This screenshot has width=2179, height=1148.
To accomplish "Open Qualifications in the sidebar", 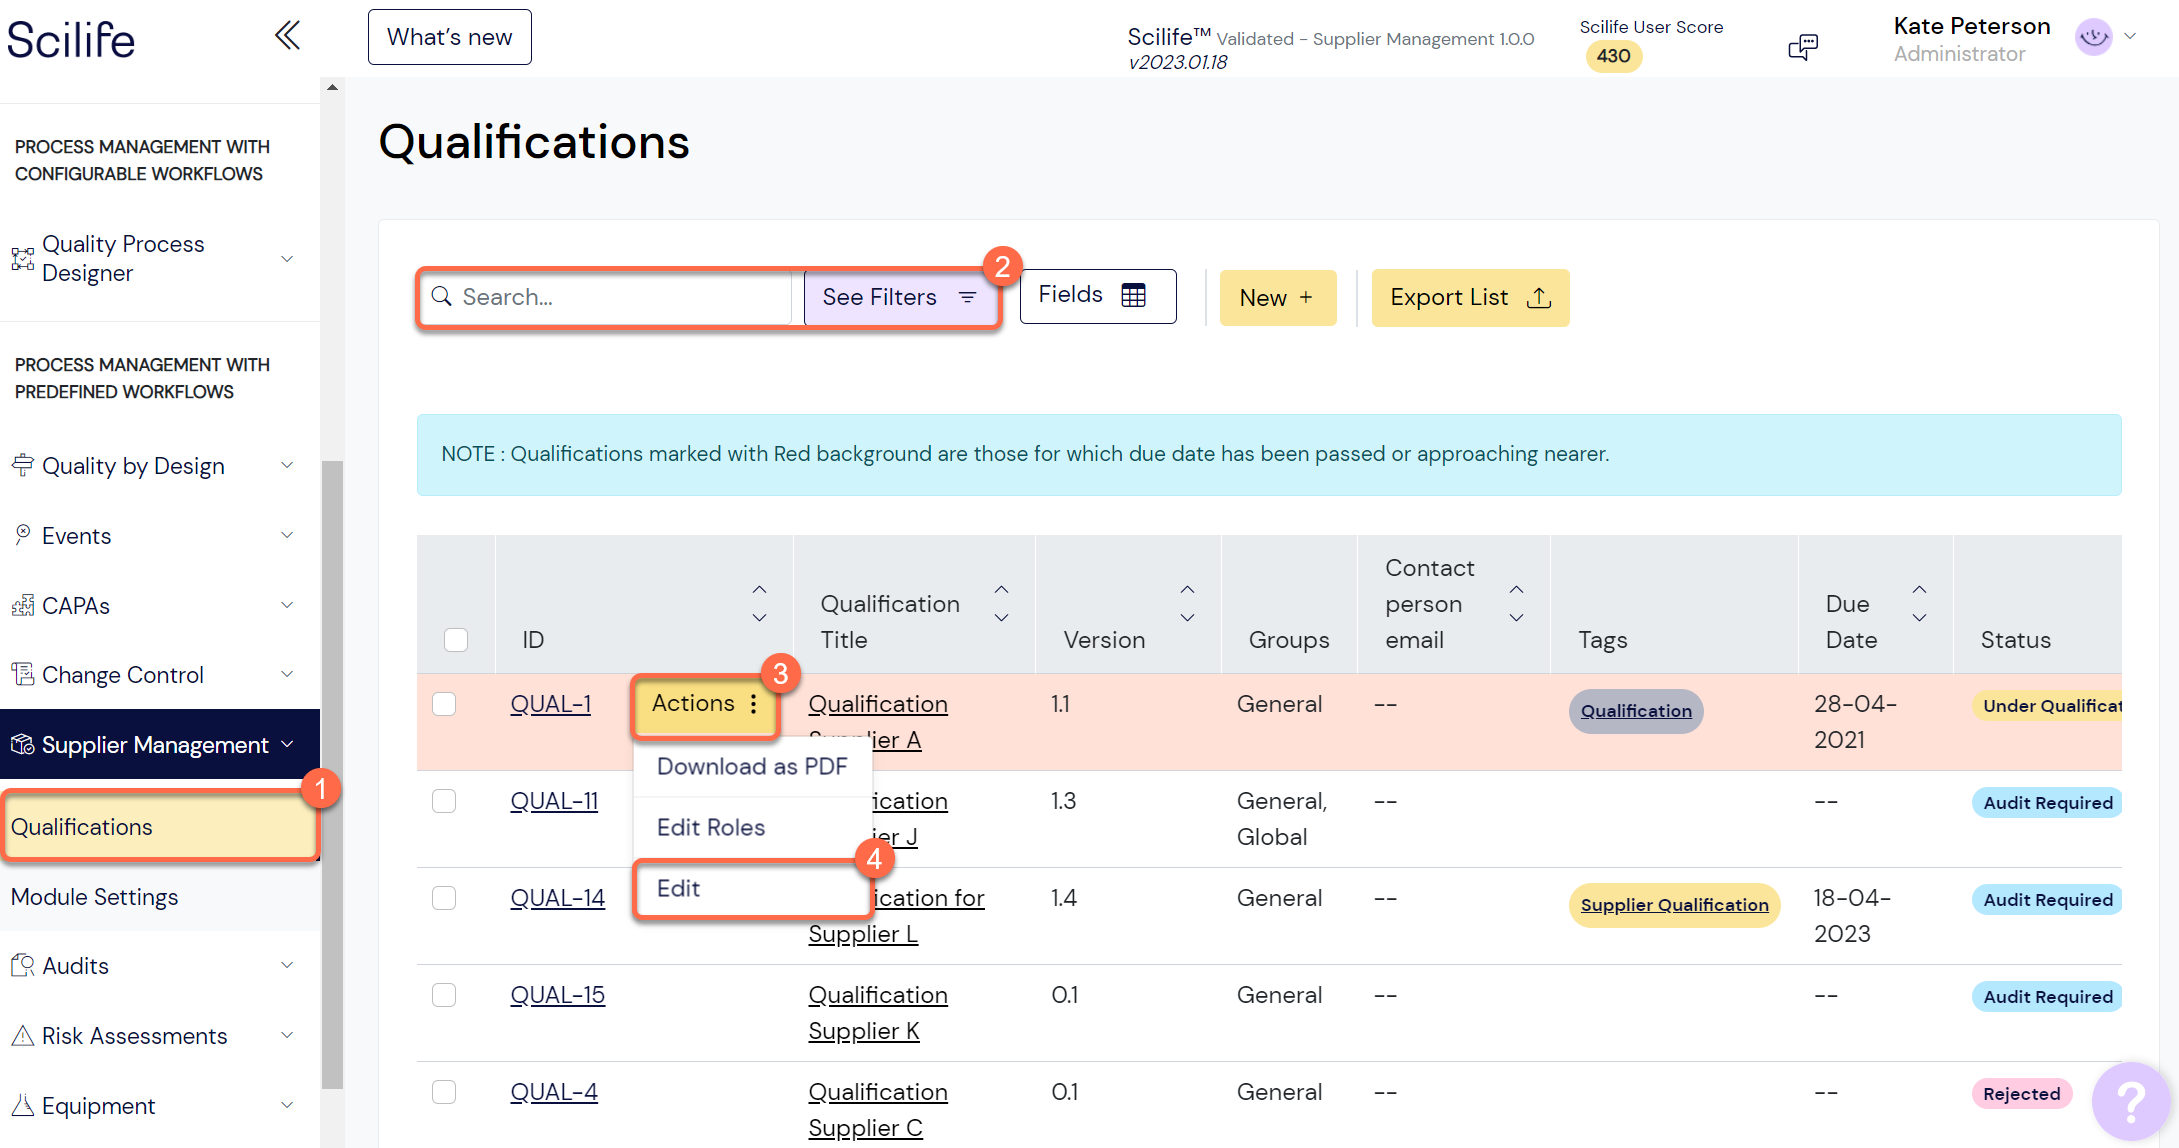I will pyautogui.click(x=160, y=827).
